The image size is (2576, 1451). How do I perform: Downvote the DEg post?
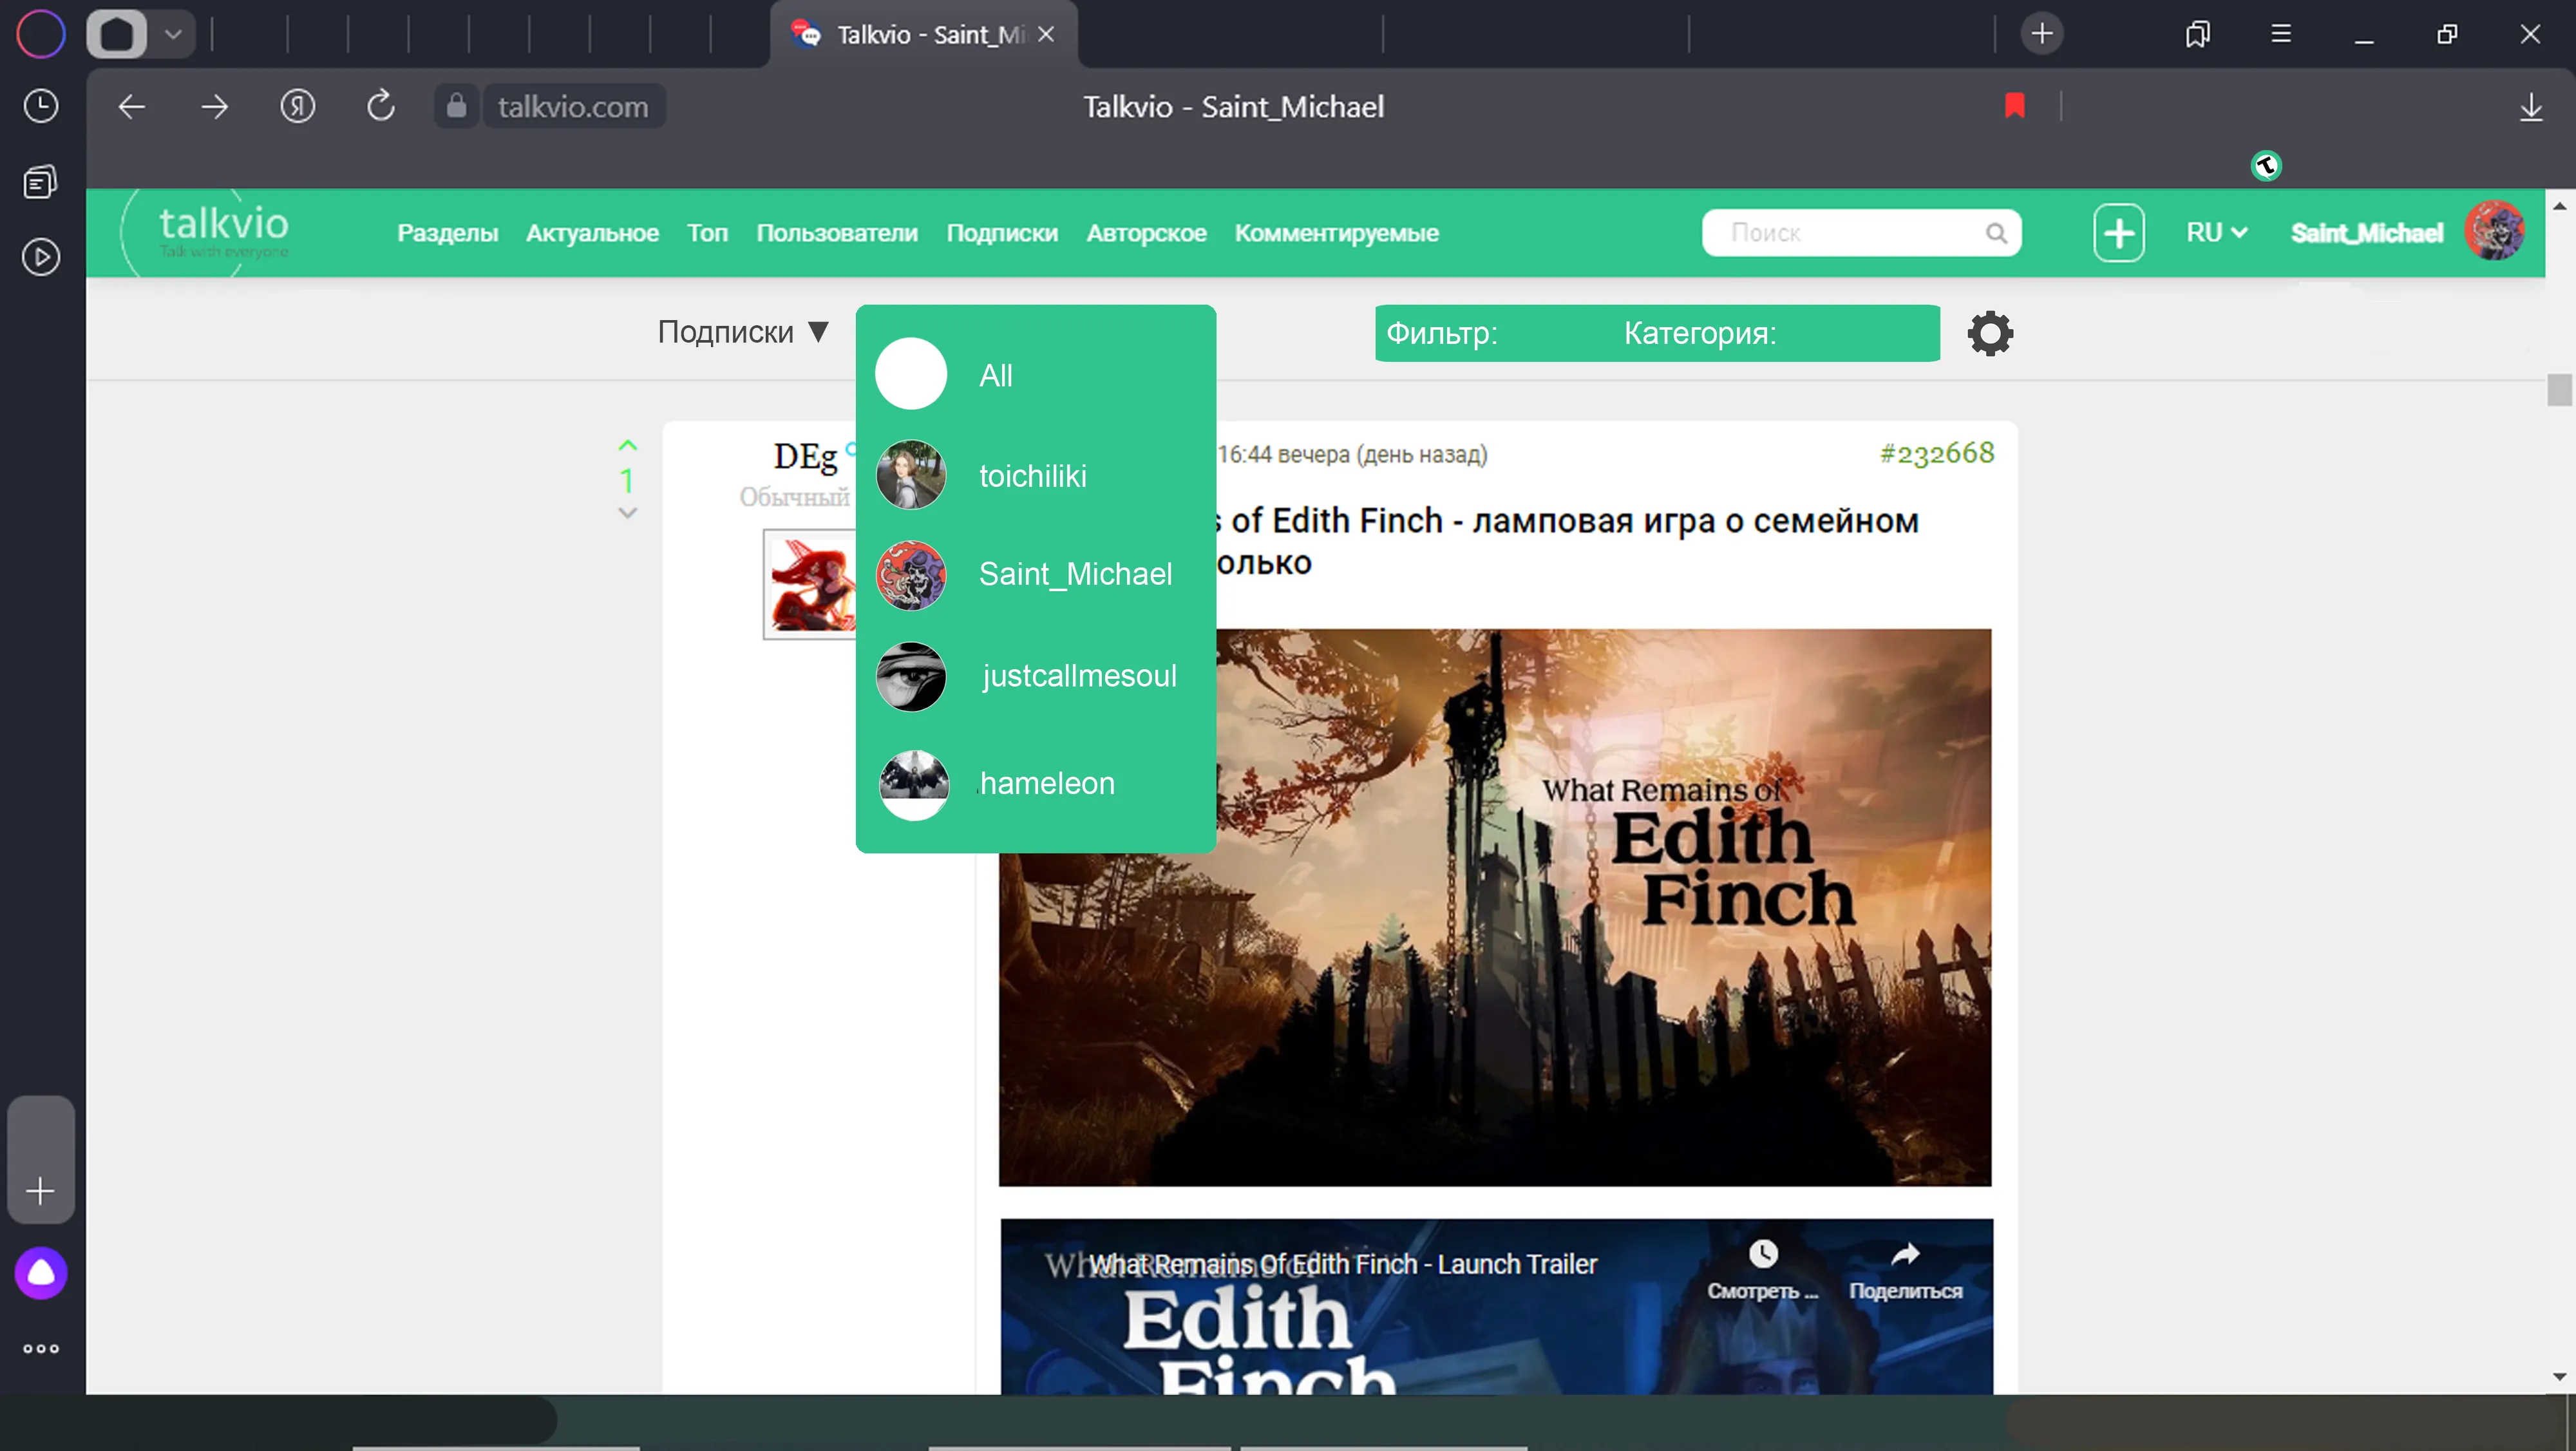(628, 513)
